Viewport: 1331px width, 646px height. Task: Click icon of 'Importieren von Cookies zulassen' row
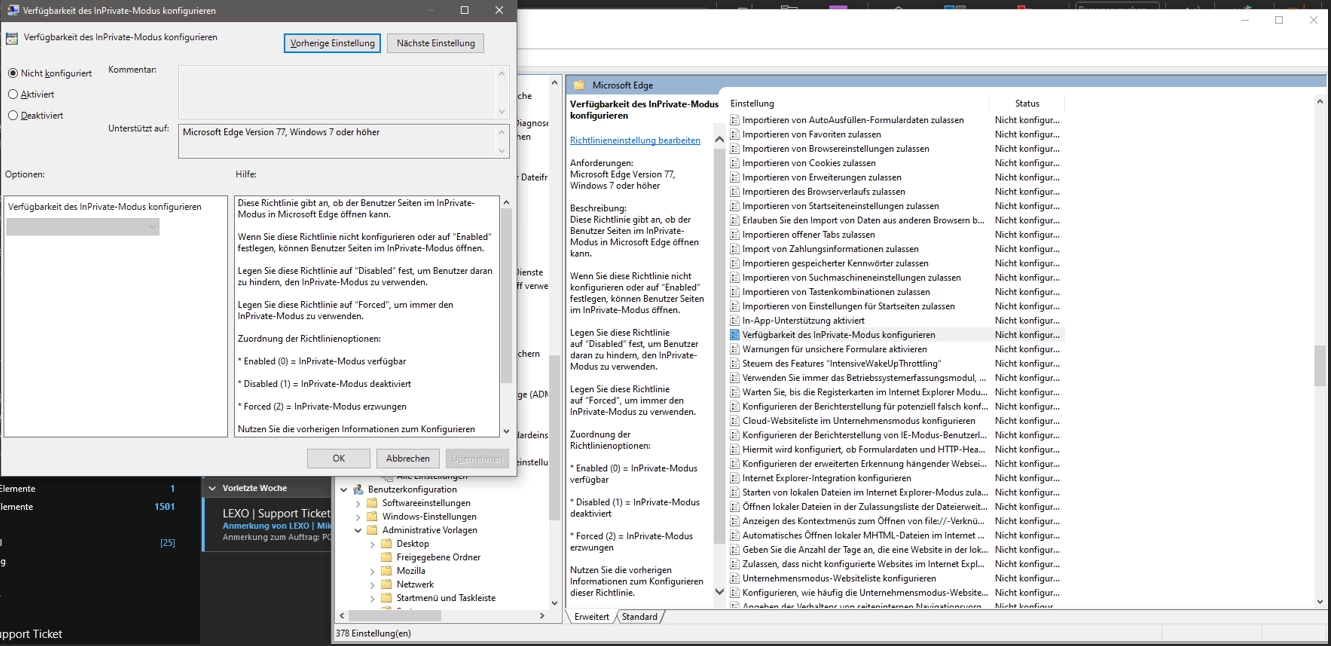[x=735, y=163]
